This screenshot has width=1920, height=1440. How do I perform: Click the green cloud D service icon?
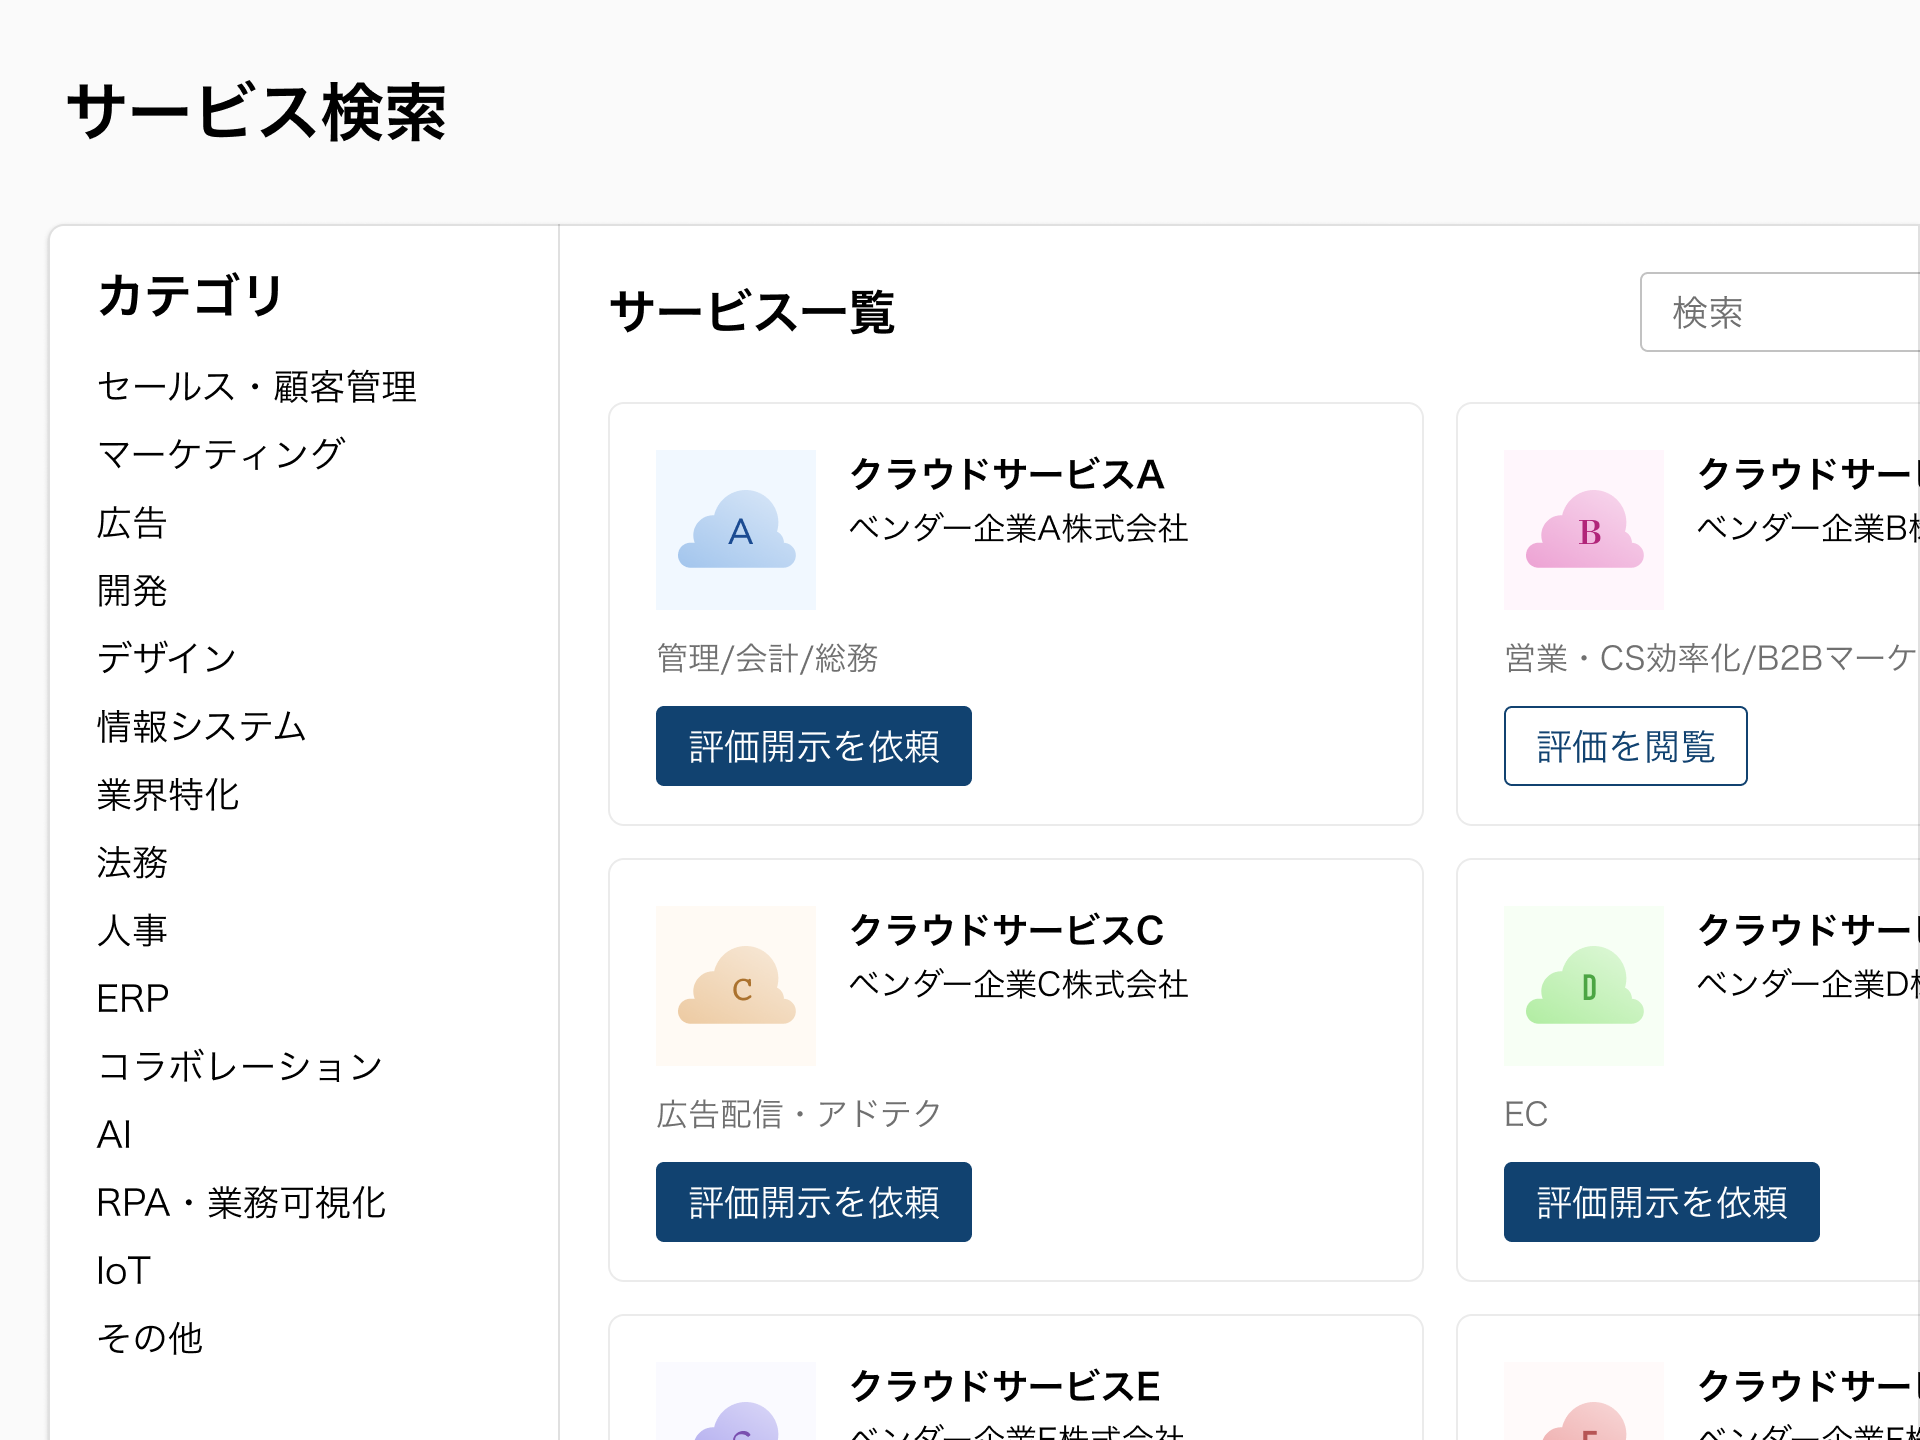(x=1584, y=986)
